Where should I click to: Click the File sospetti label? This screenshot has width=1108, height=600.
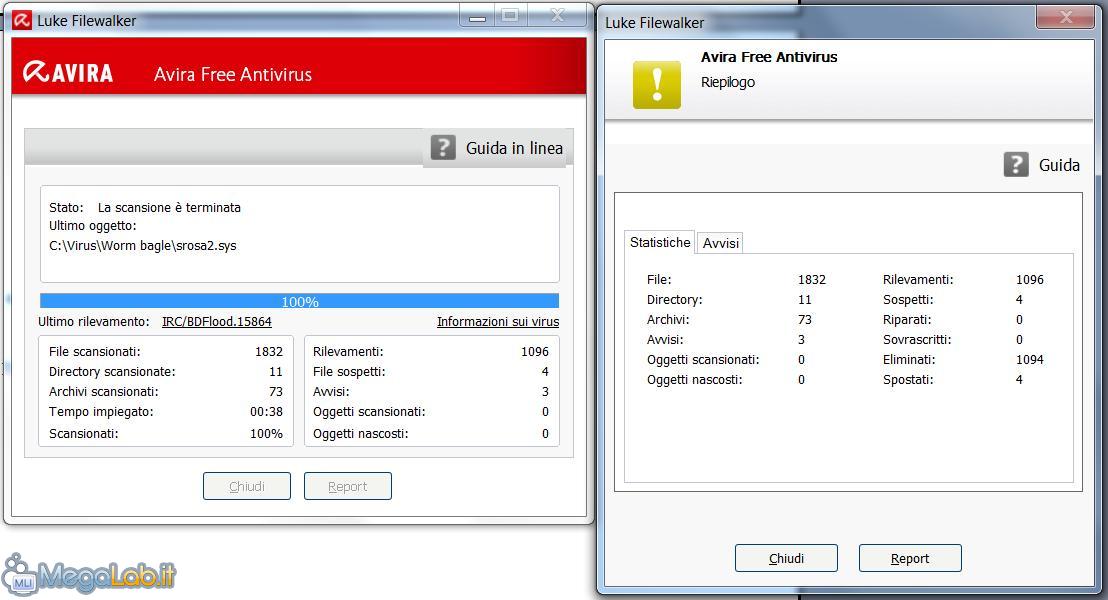coord(349,372)
